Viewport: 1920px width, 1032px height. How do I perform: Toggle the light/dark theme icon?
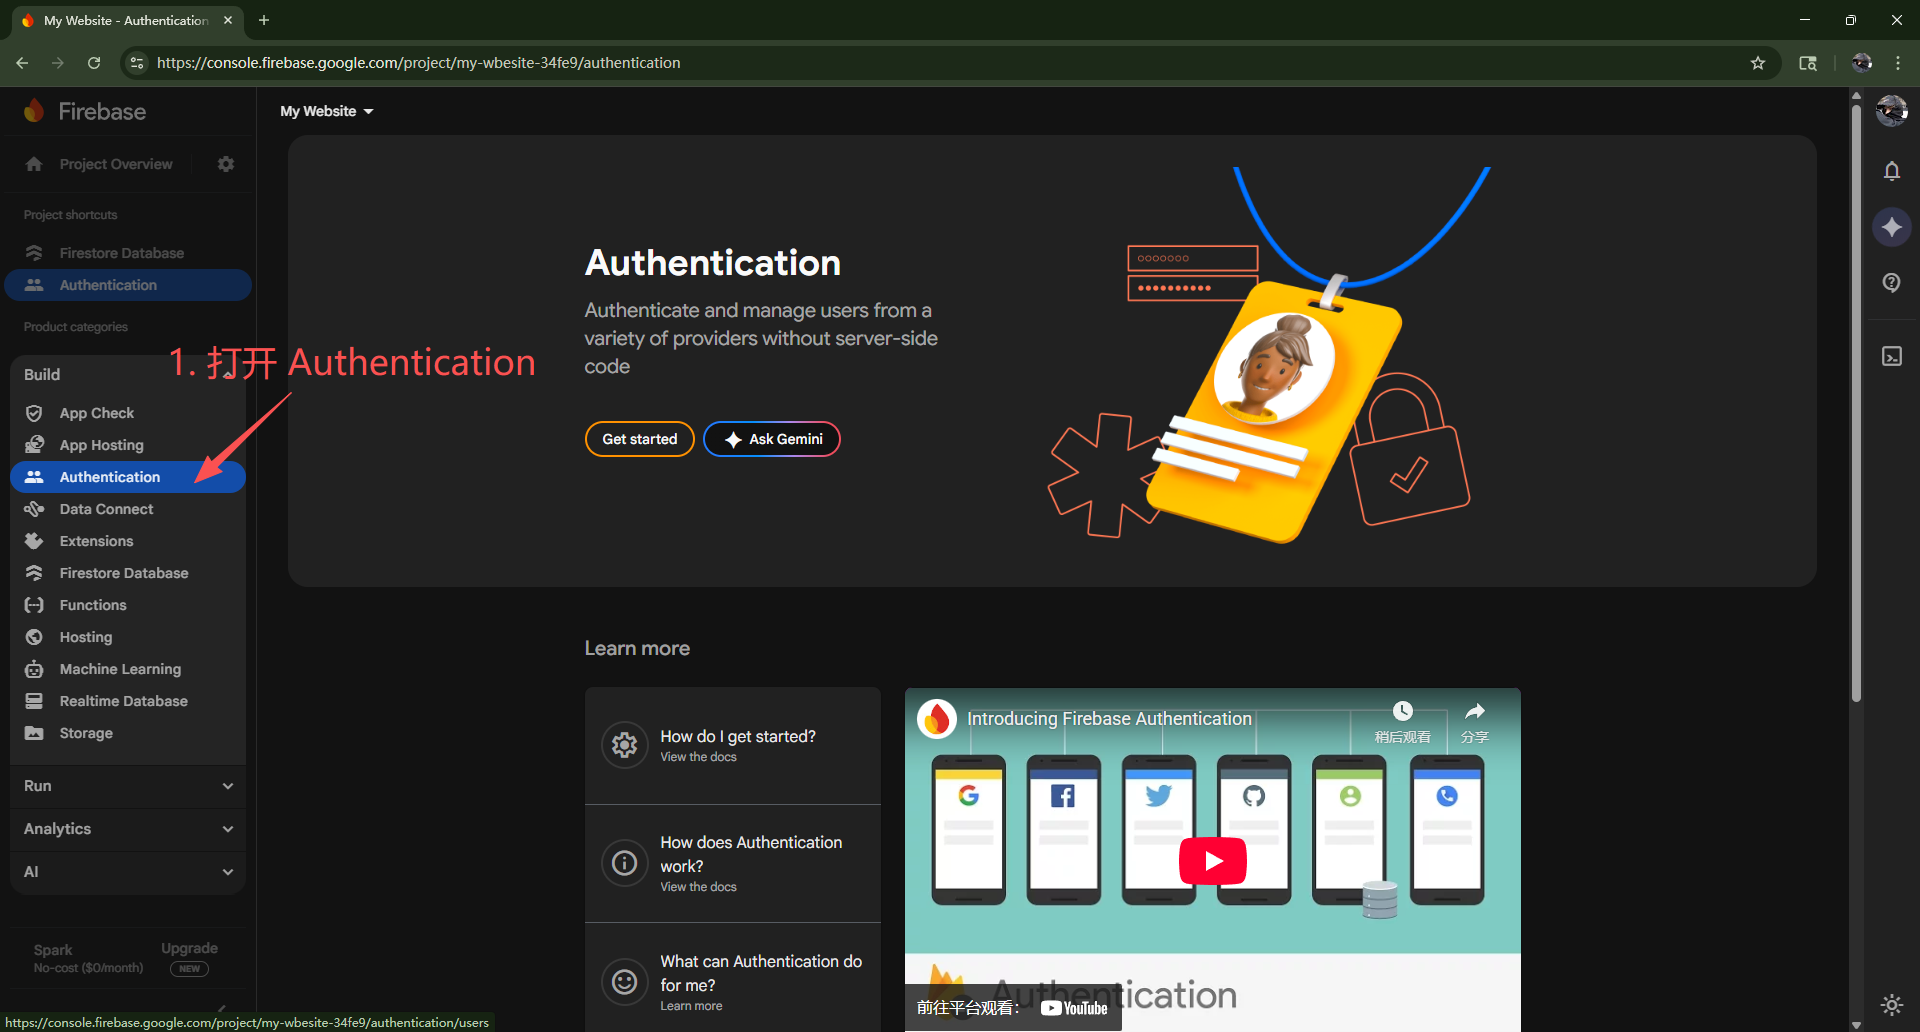coord(1891,1004)
